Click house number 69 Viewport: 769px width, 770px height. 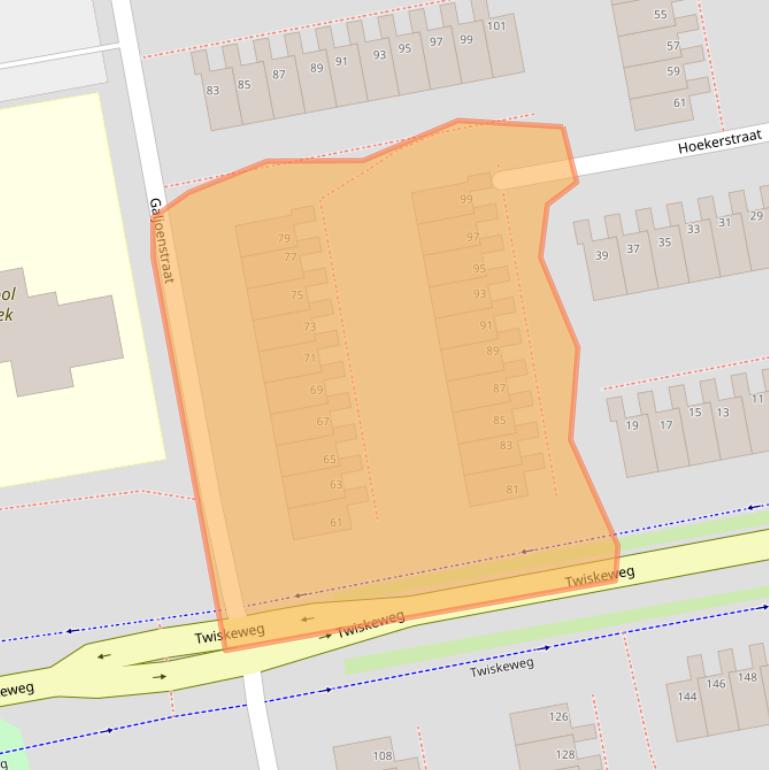(316, 390)
